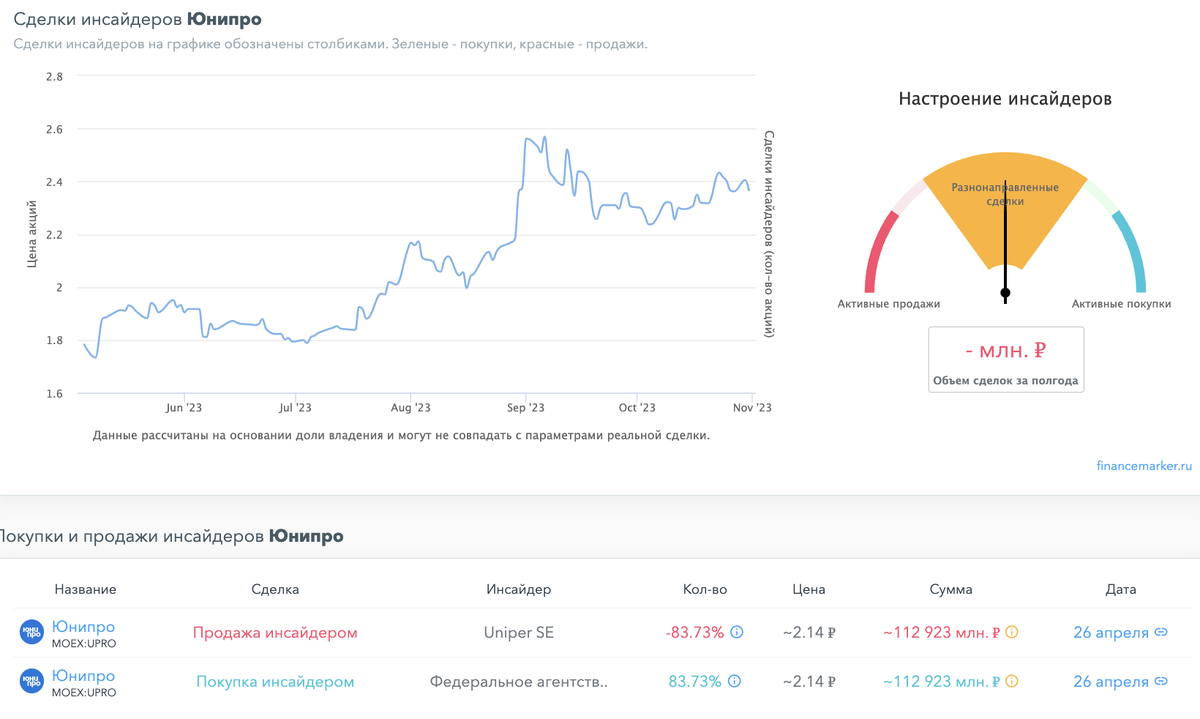Click the Сумма column header
The width and height of the screenshot is (1200, 719).
(950, 589)
